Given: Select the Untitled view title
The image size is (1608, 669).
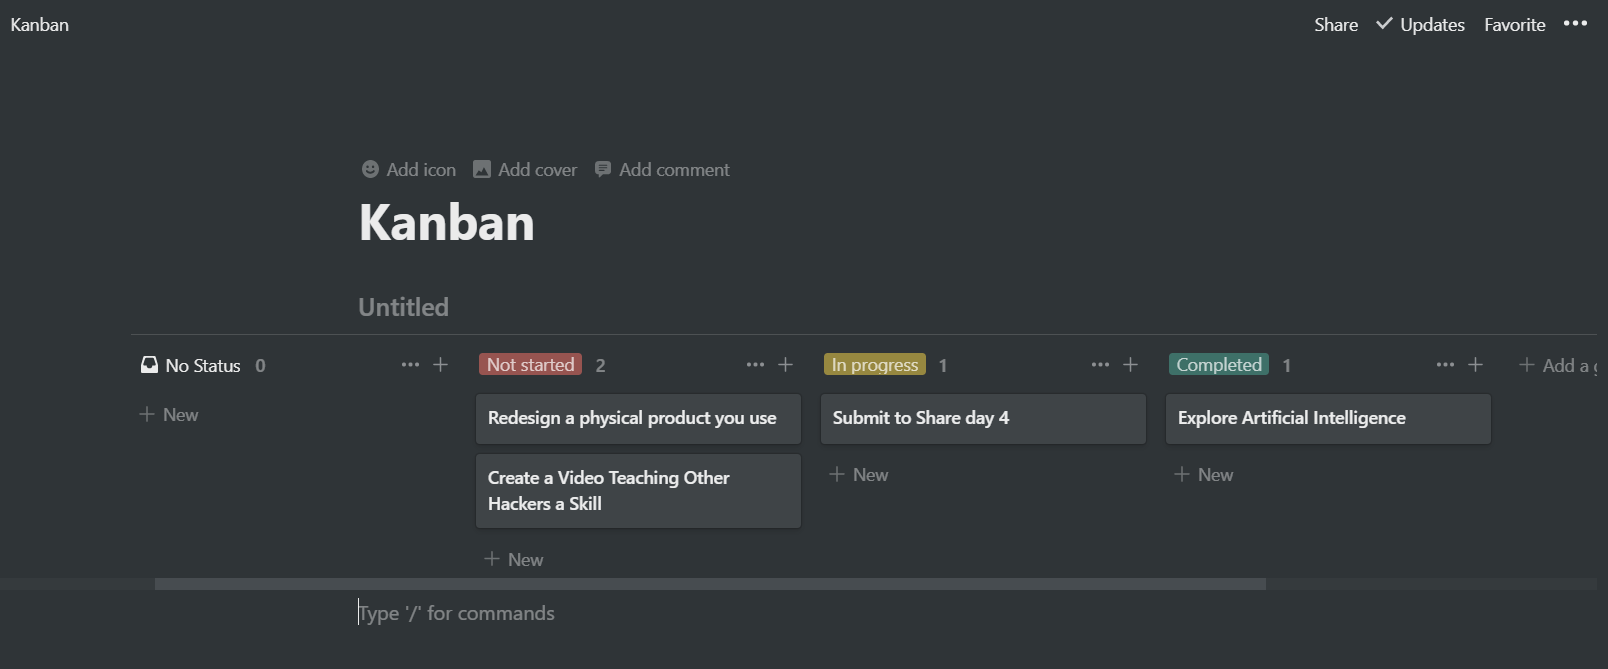Looking at the screenshot, I should (402, 306).
